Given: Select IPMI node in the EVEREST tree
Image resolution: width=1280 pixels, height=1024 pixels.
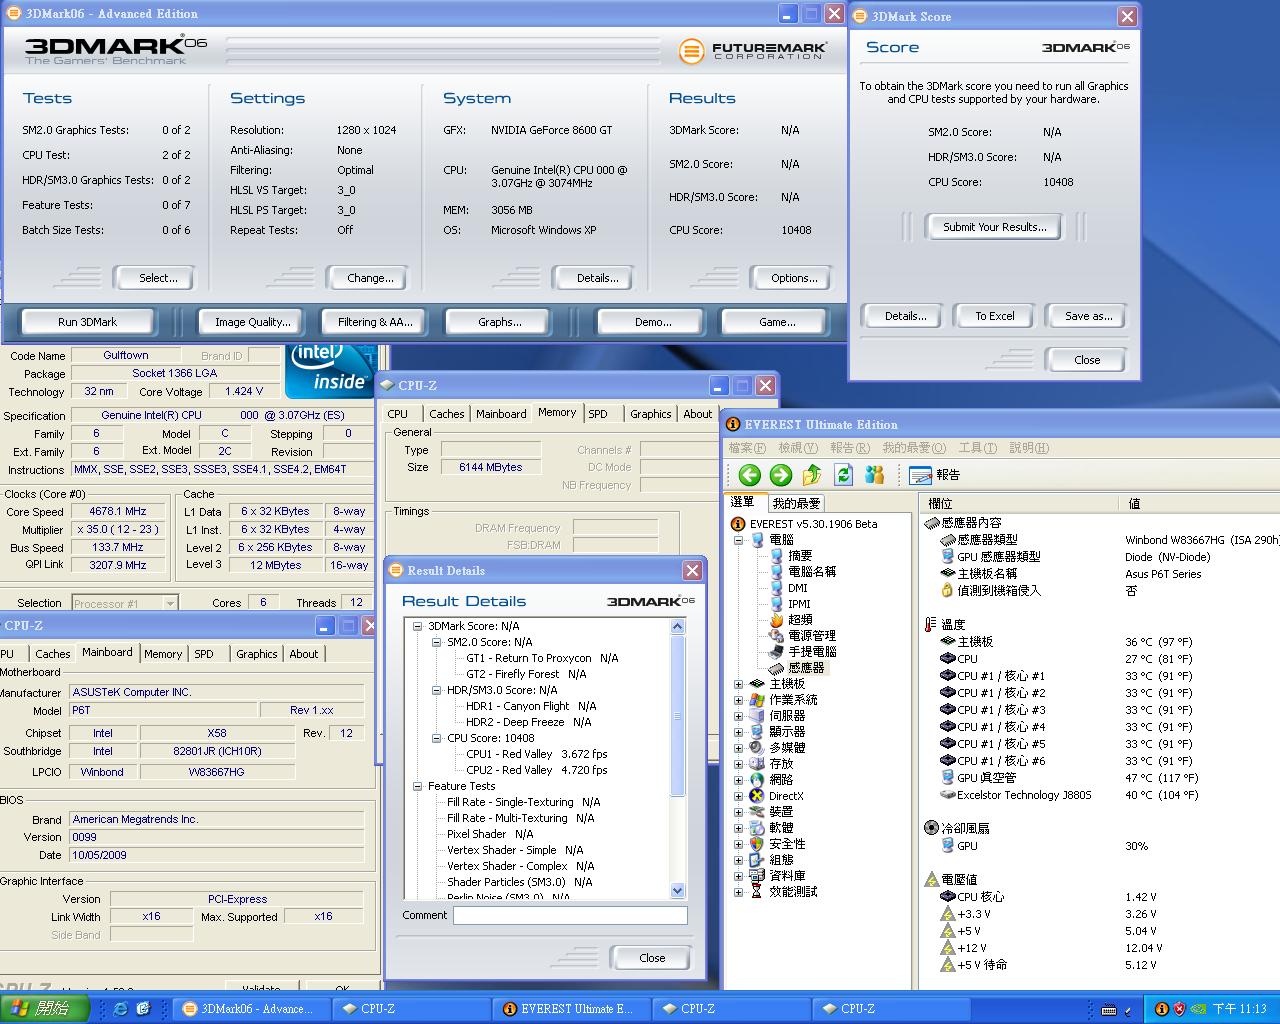Looking at the screenshot, I should tap(799, 604).
